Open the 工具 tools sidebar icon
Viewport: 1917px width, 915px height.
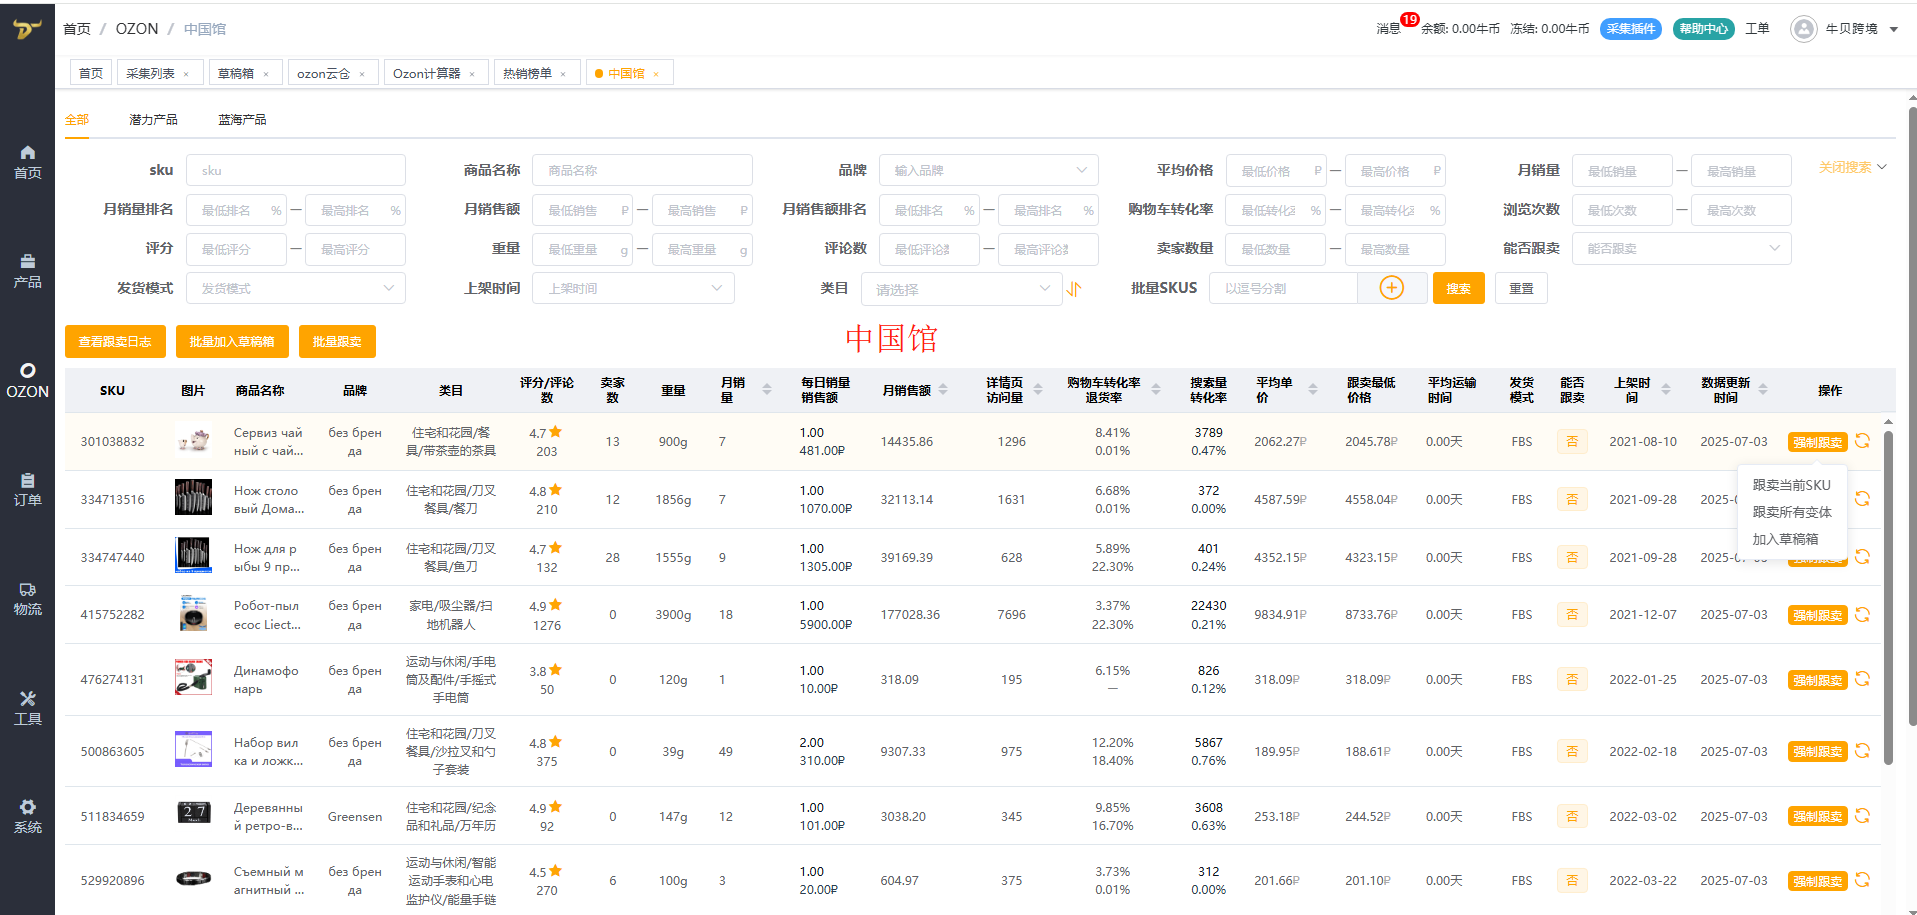(x=27, y=708)
